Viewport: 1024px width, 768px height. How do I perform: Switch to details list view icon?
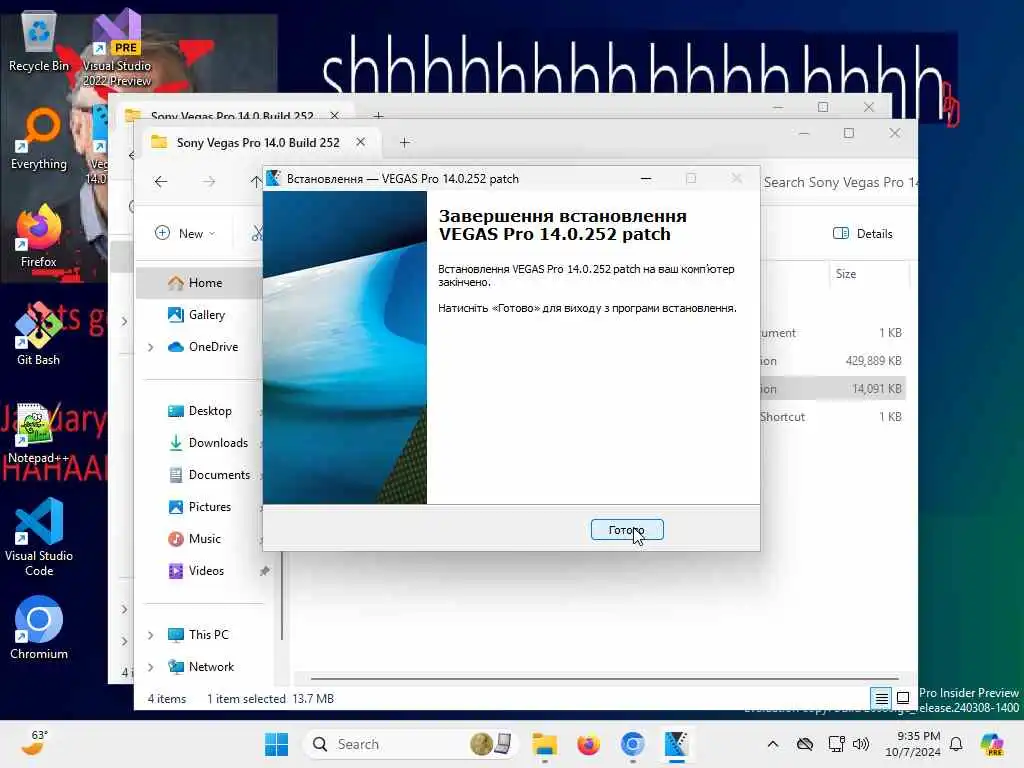[881, 699]
